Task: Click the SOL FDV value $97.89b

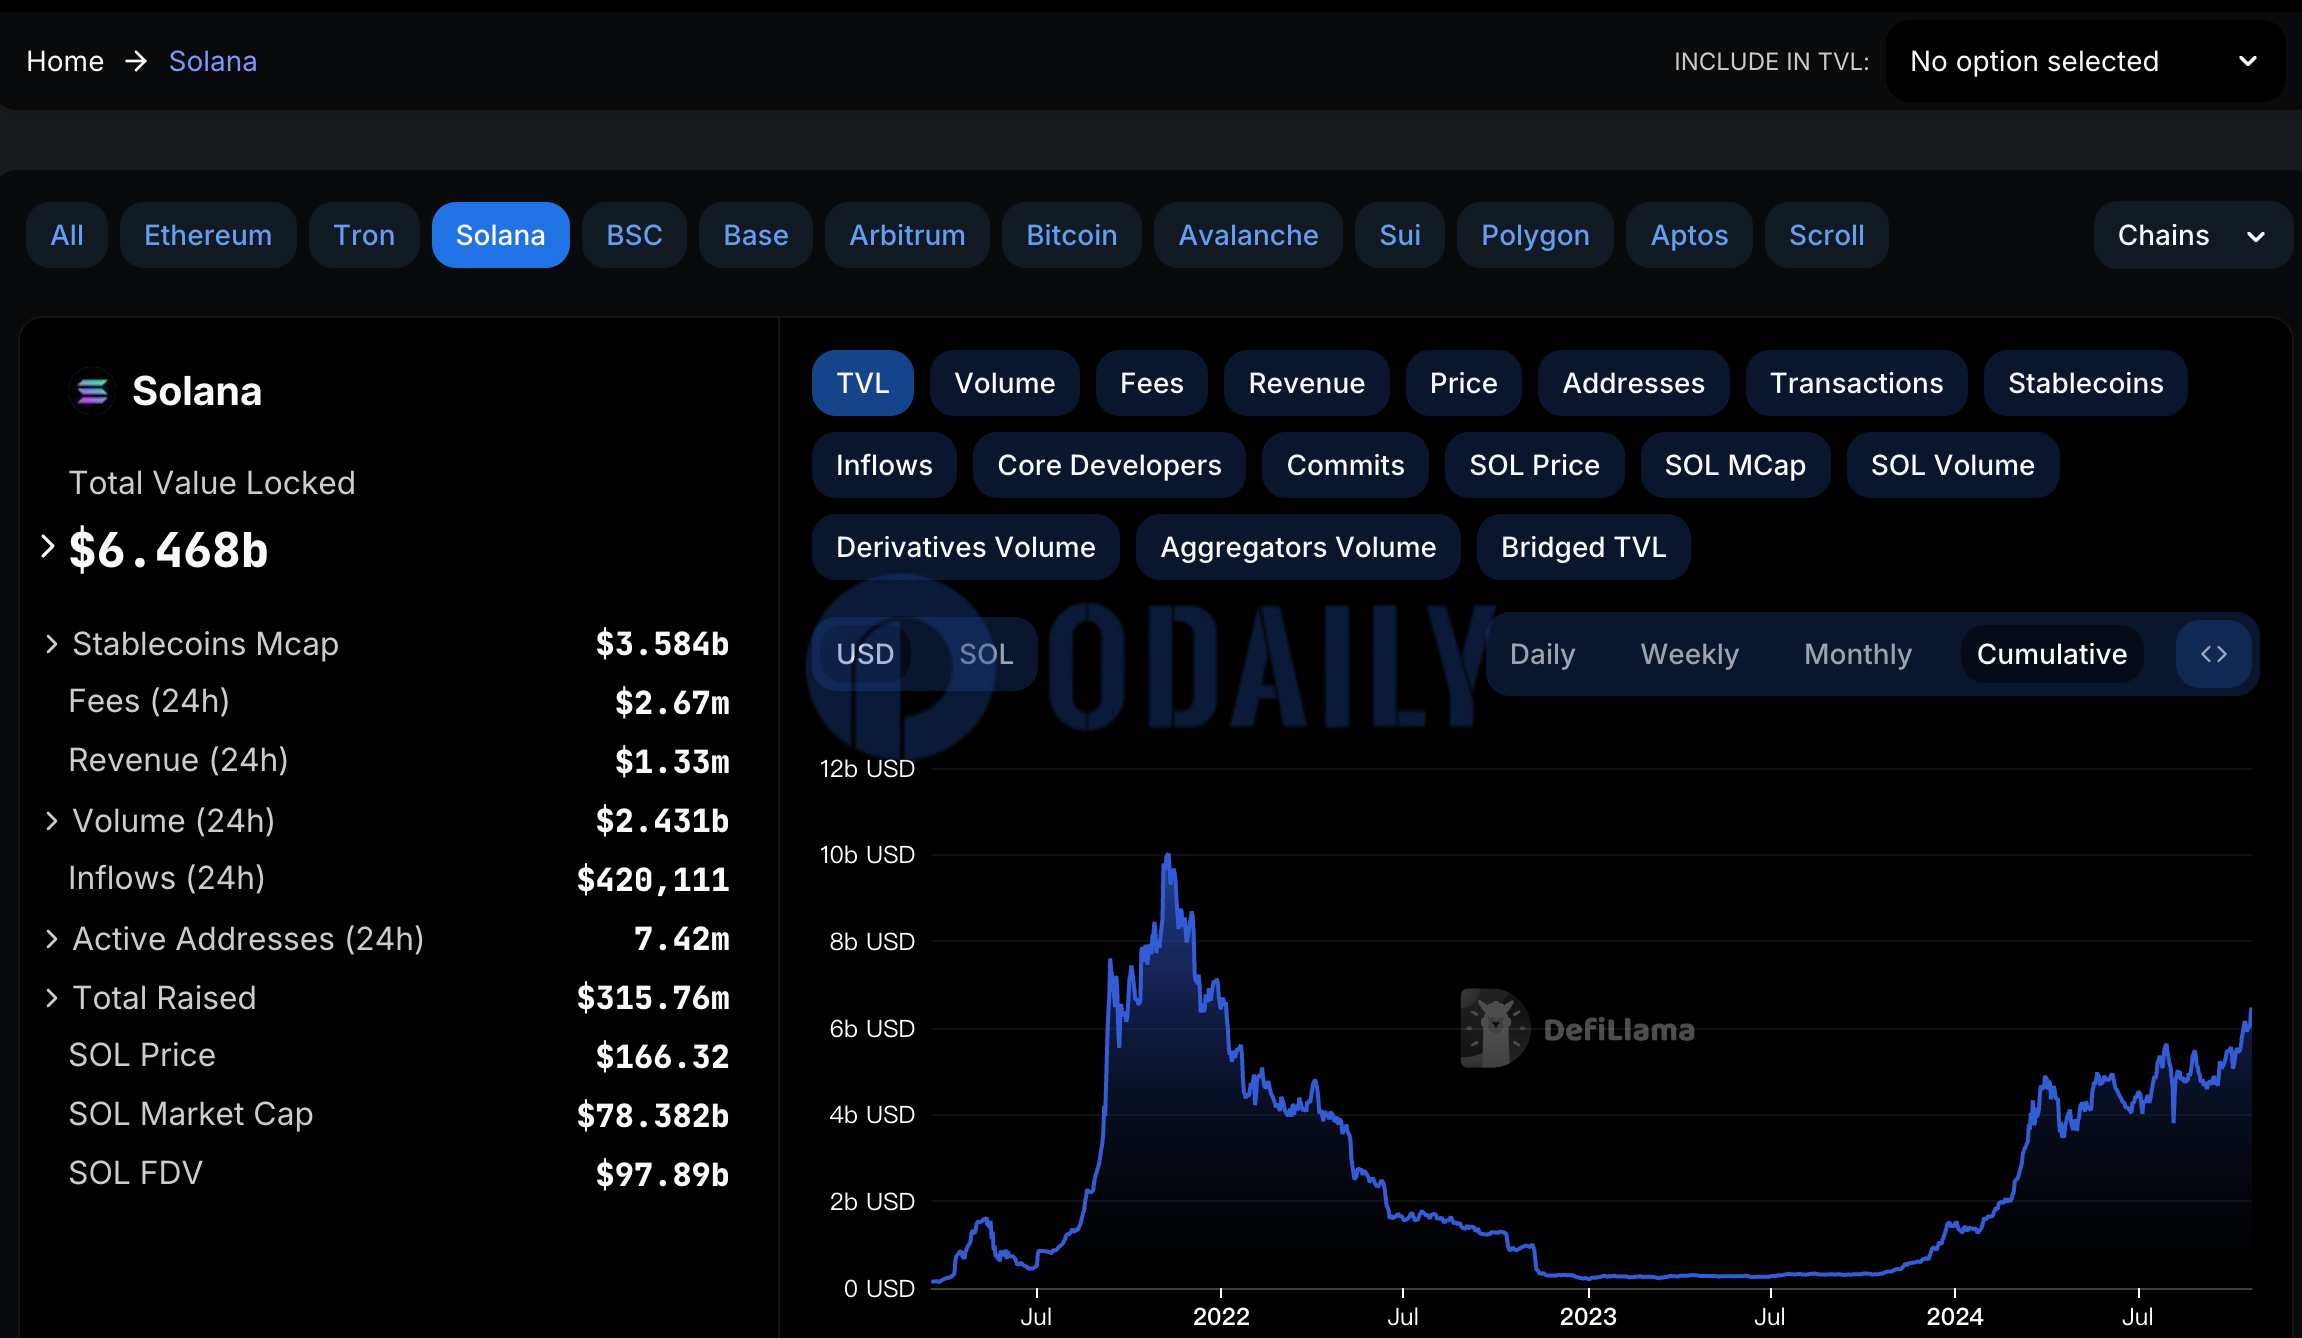Action: pos(662,1174)
